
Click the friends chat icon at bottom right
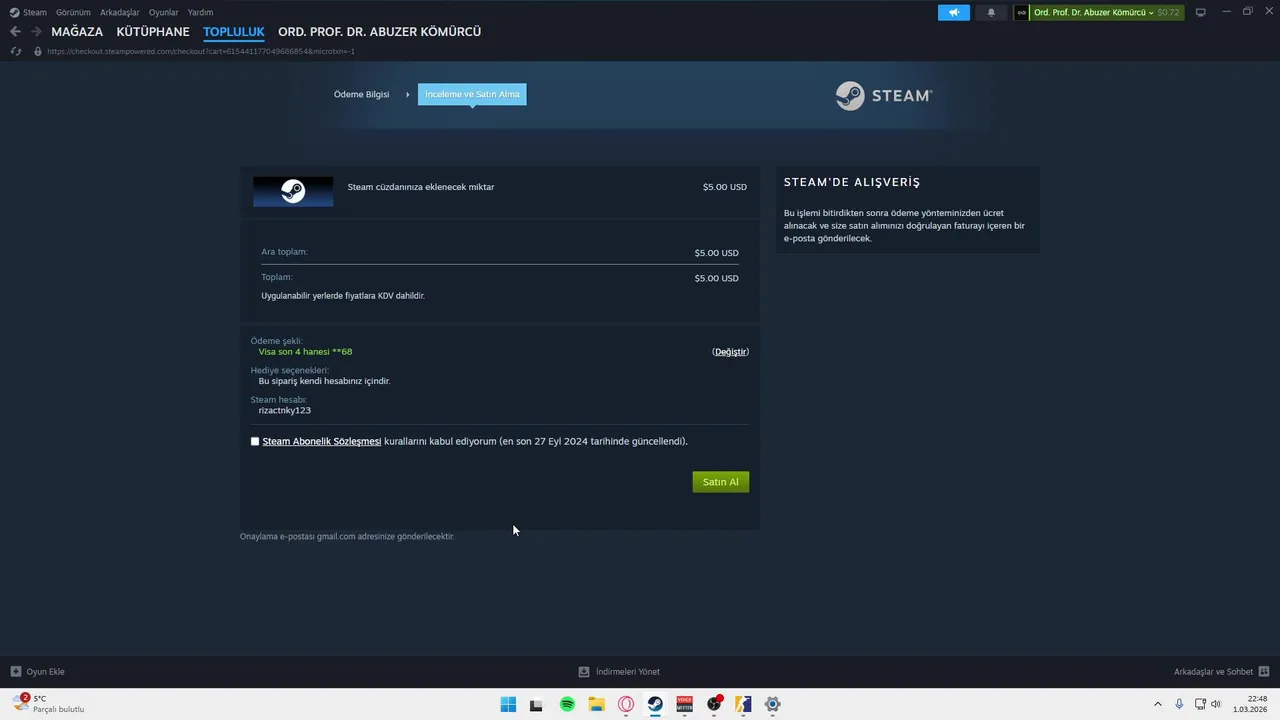pyautogui.click(x=1264, y=672)
